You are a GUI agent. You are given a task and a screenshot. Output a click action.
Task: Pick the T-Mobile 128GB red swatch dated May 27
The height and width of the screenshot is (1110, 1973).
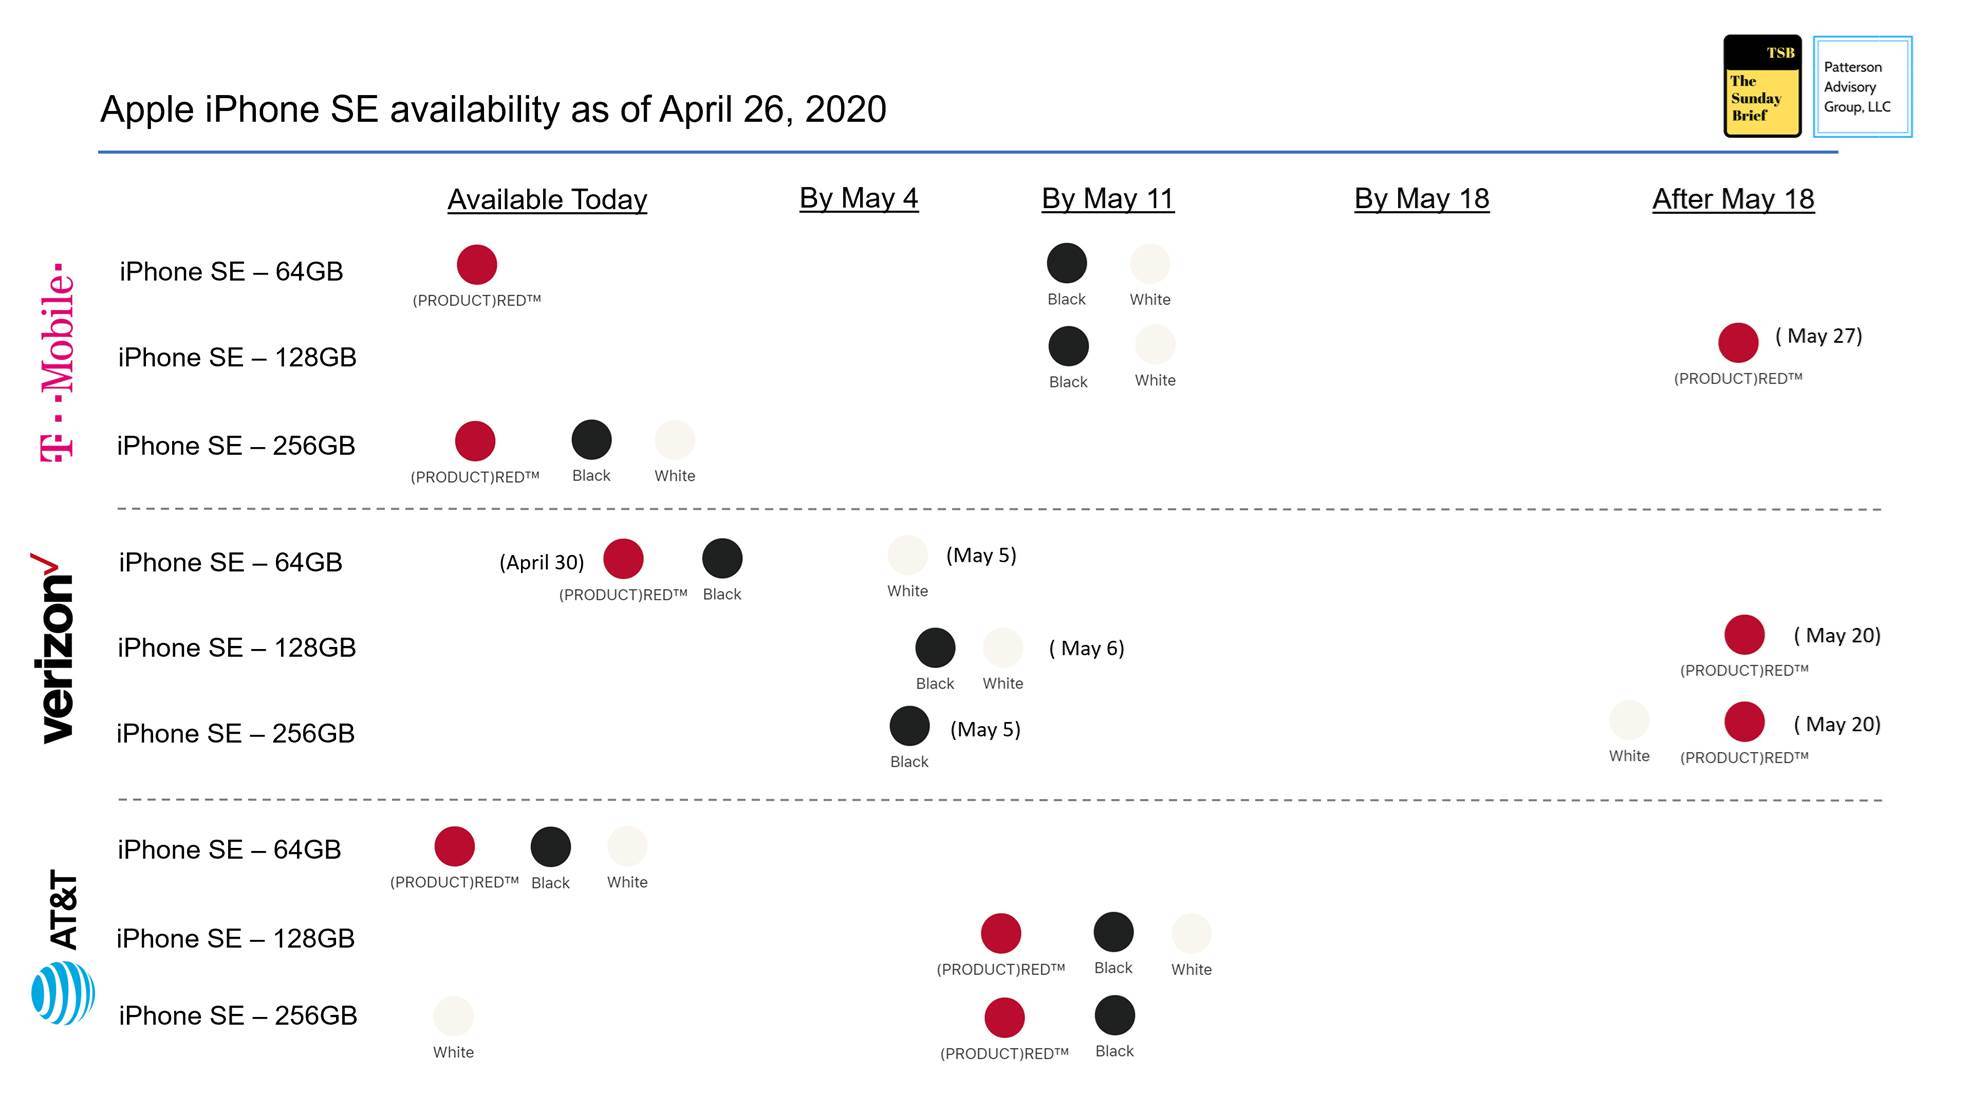pos(1738,343)
